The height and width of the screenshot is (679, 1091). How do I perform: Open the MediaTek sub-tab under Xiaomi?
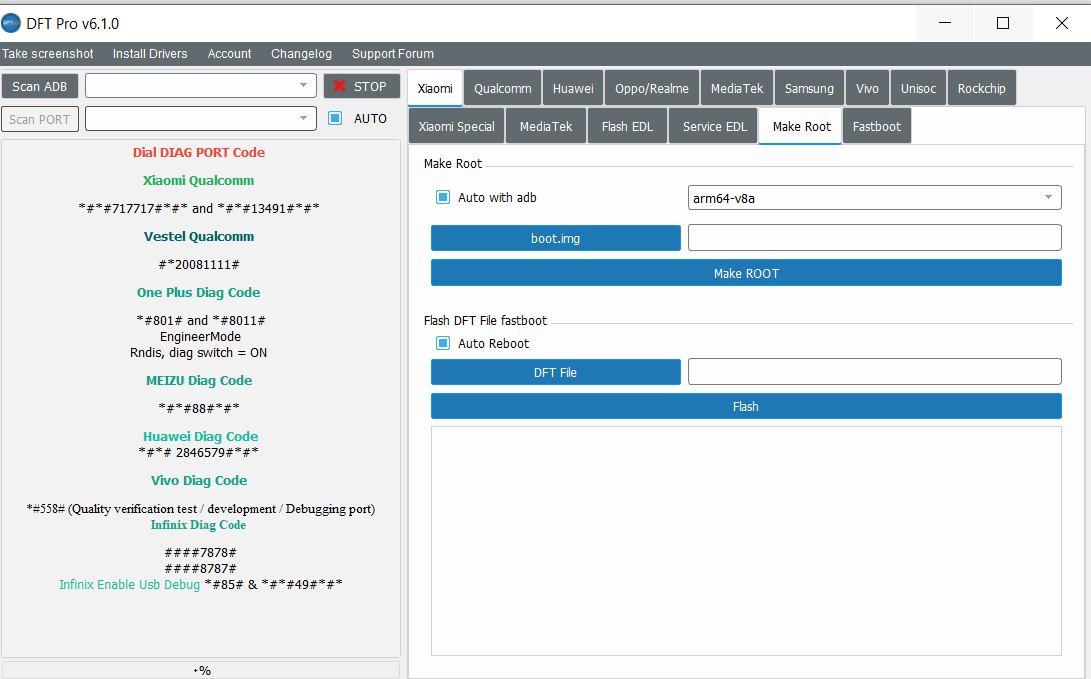[x=546, y=126]
